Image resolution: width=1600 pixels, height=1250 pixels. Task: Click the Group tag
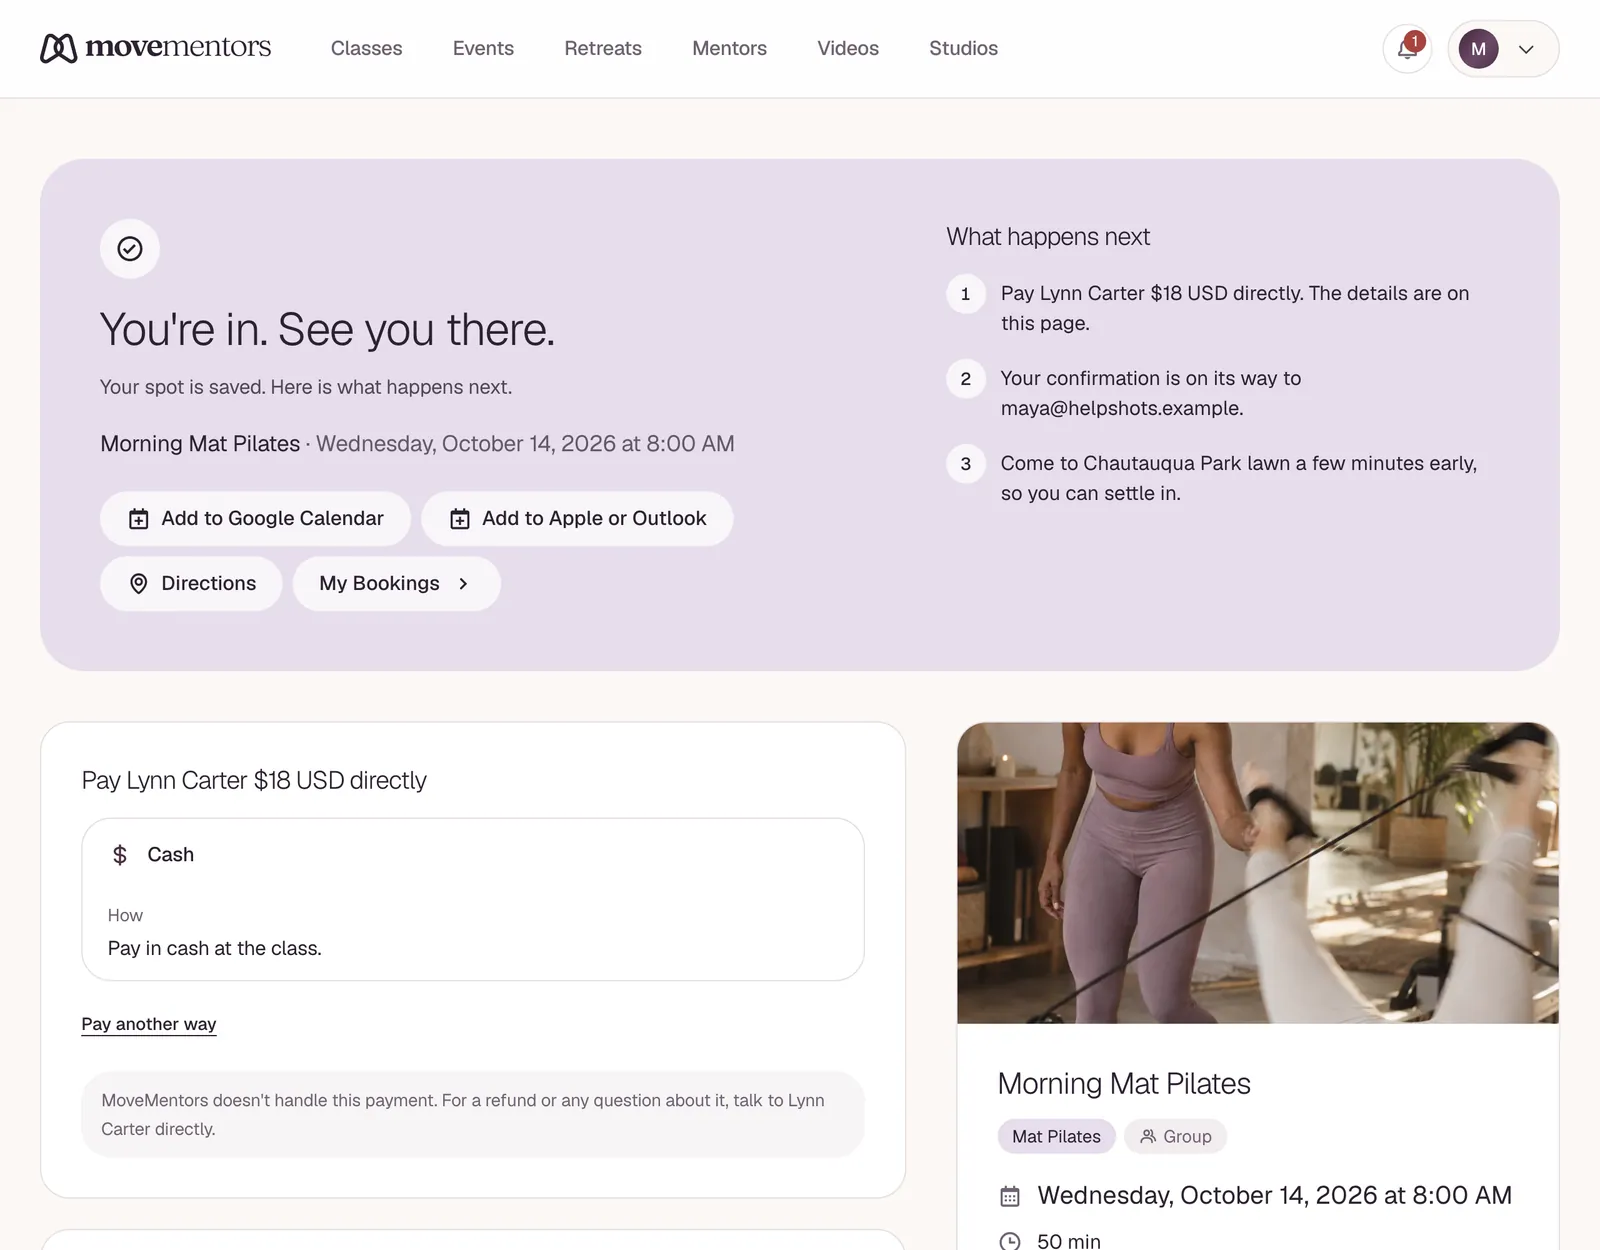click(x=1175, y=1136)
